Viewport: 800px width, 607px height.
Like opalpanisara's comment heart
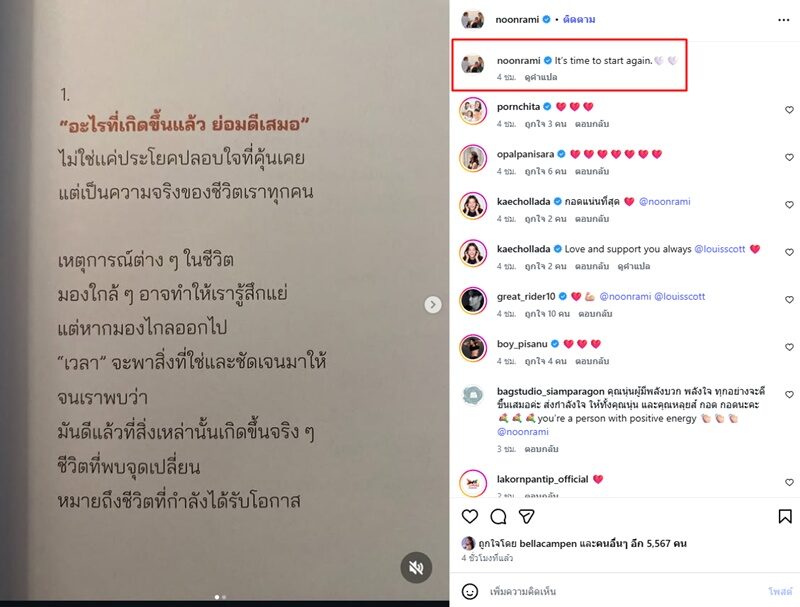789,157
